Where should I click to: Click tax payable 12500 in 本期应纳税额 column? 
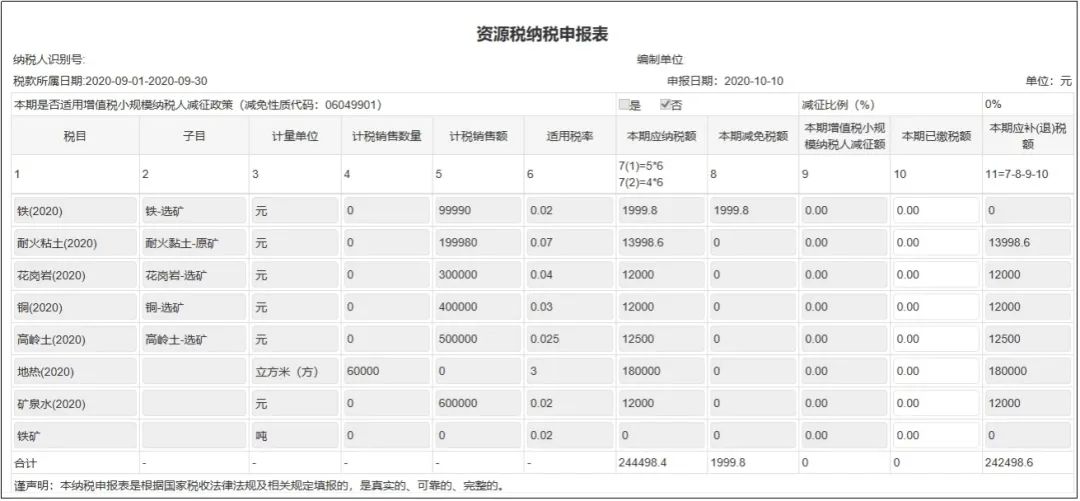coord(661,339)
